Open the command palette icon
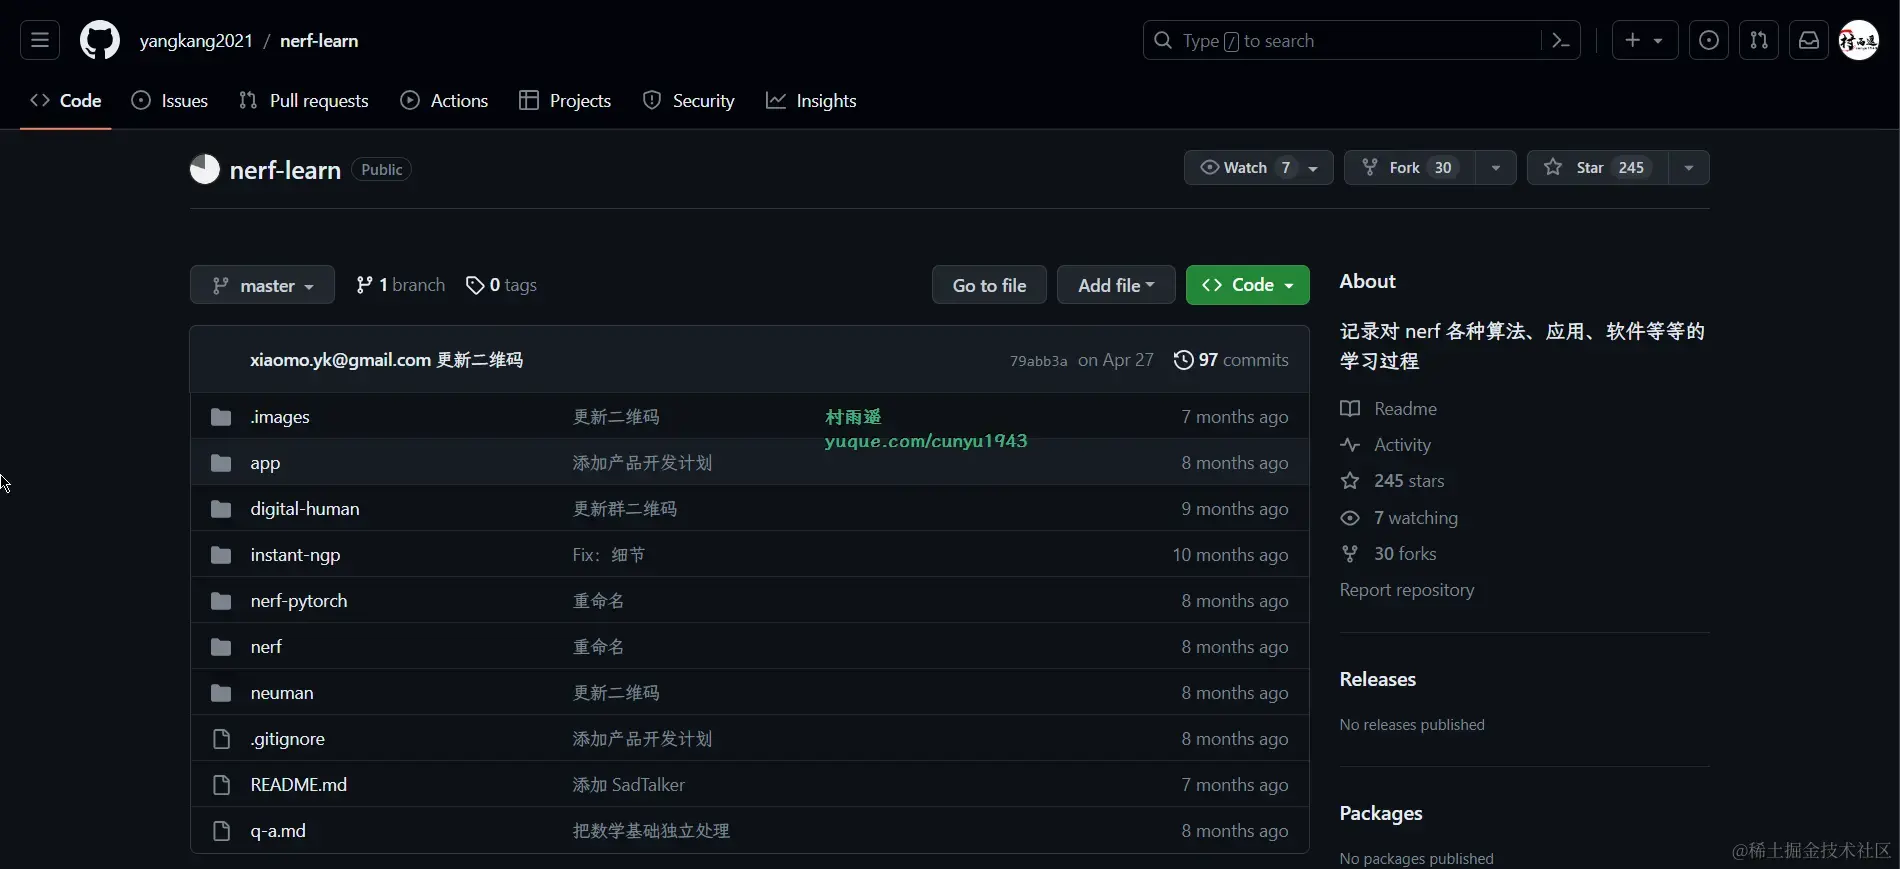The width and height of the screenshot is (1900, 869). tap(1560, 40)
